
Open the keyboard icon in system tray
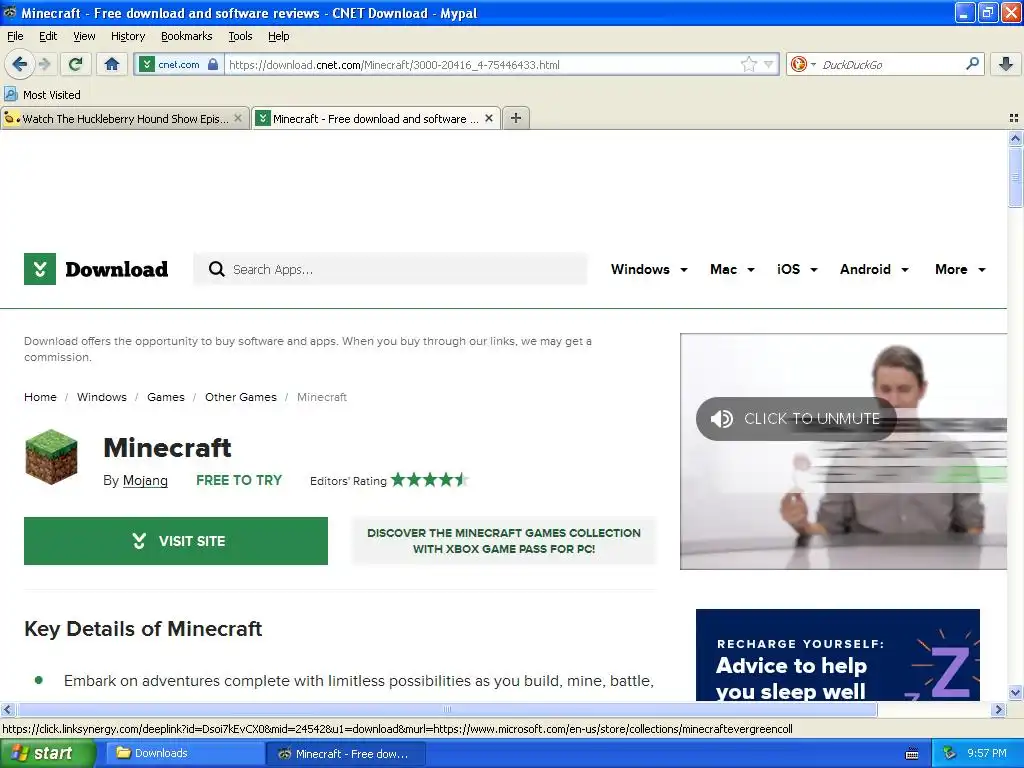[912, 754]
